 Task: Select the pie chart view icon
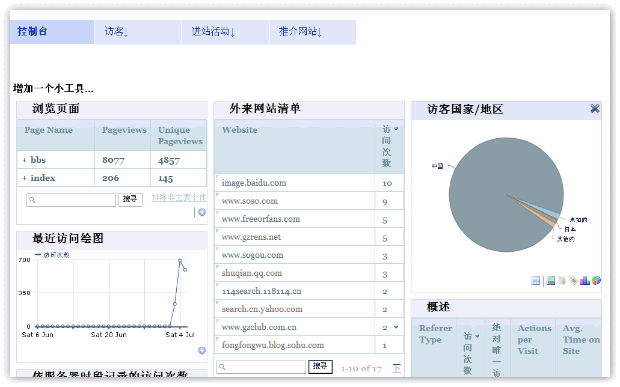tap(596, 281)
